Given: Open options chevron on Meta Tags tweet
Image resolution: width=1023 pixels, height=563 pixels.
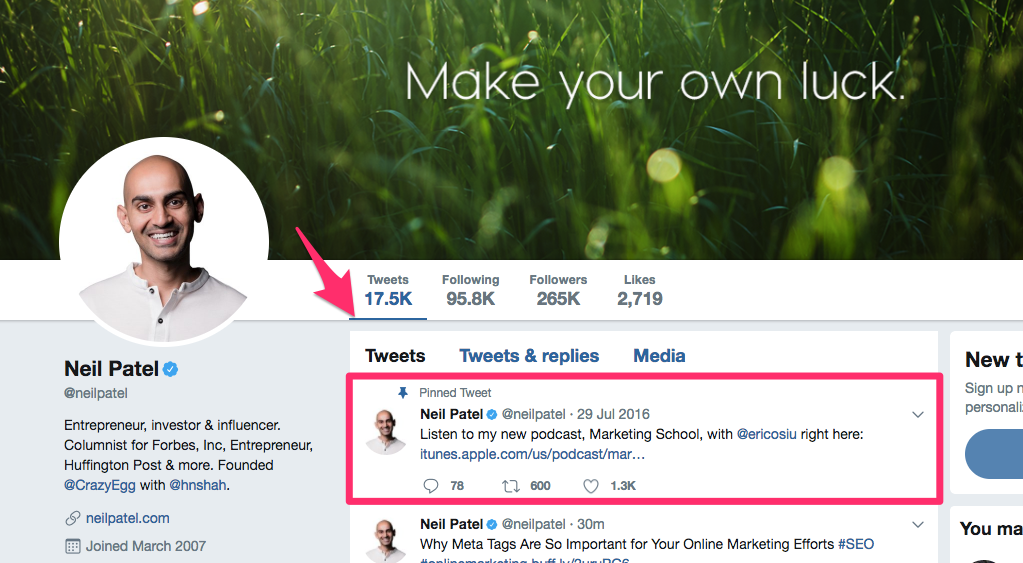Looking at the screenshot, I should (x=917, y=525).
